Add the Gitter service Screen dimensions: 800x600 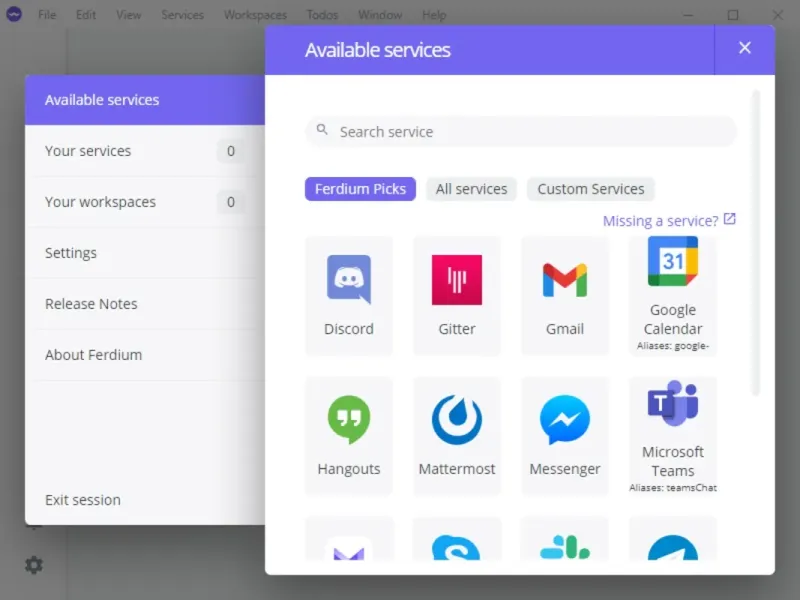pos(457,295)
